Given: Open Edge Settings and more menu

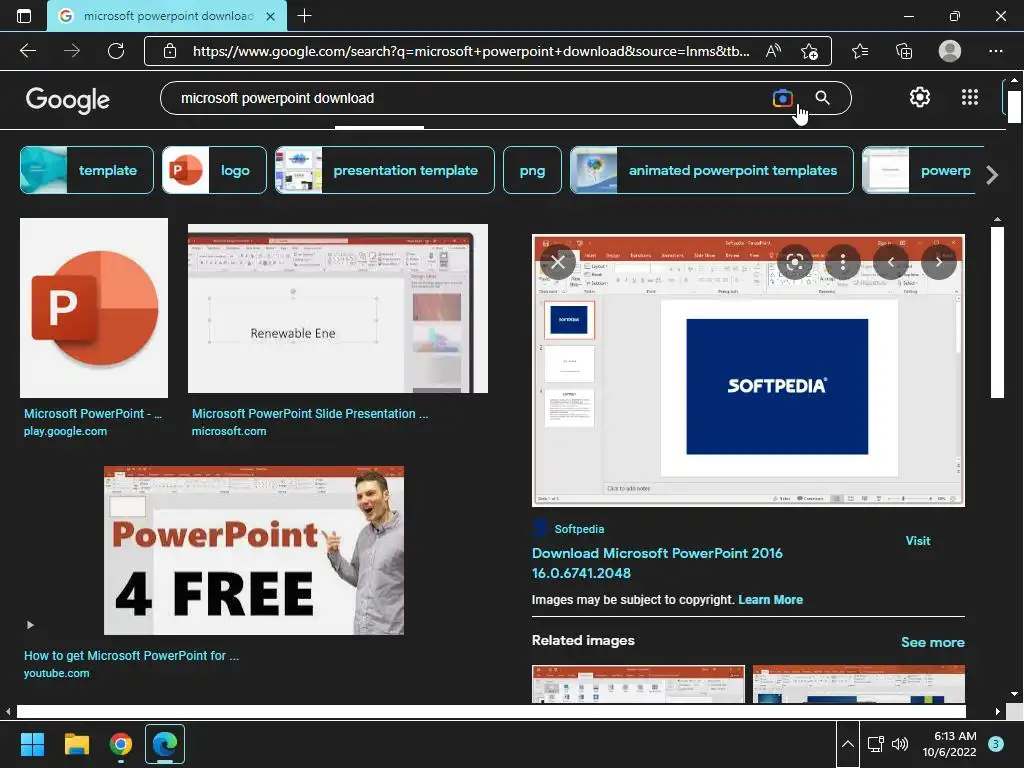Looking at the screenshot, I should tap(995, 51).
